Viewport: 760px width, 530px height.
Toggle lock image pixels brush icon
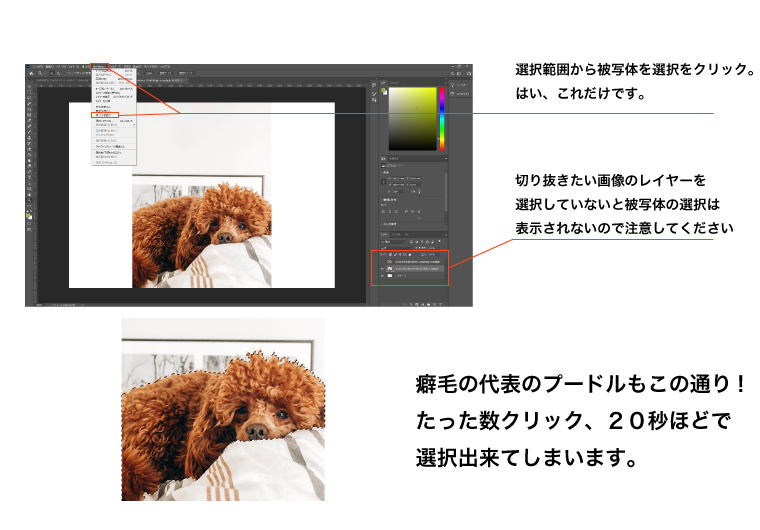[396, 255]
